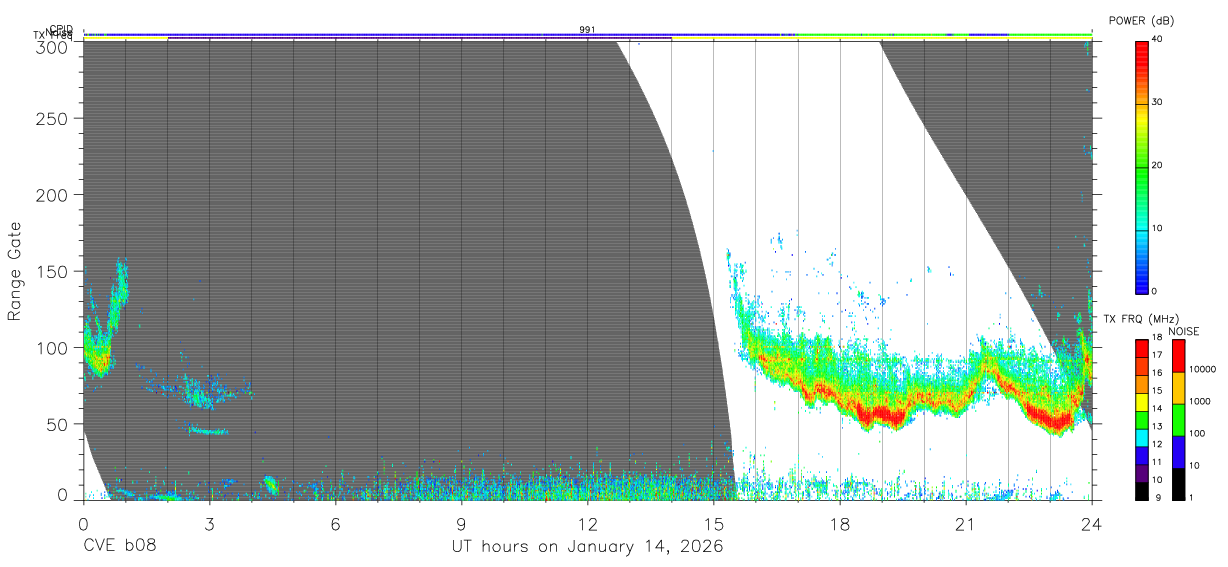This screenshot has width=1228, height=567.
Task: Click the 15 label on TX FRQ legend
Action: [1158, 391]
